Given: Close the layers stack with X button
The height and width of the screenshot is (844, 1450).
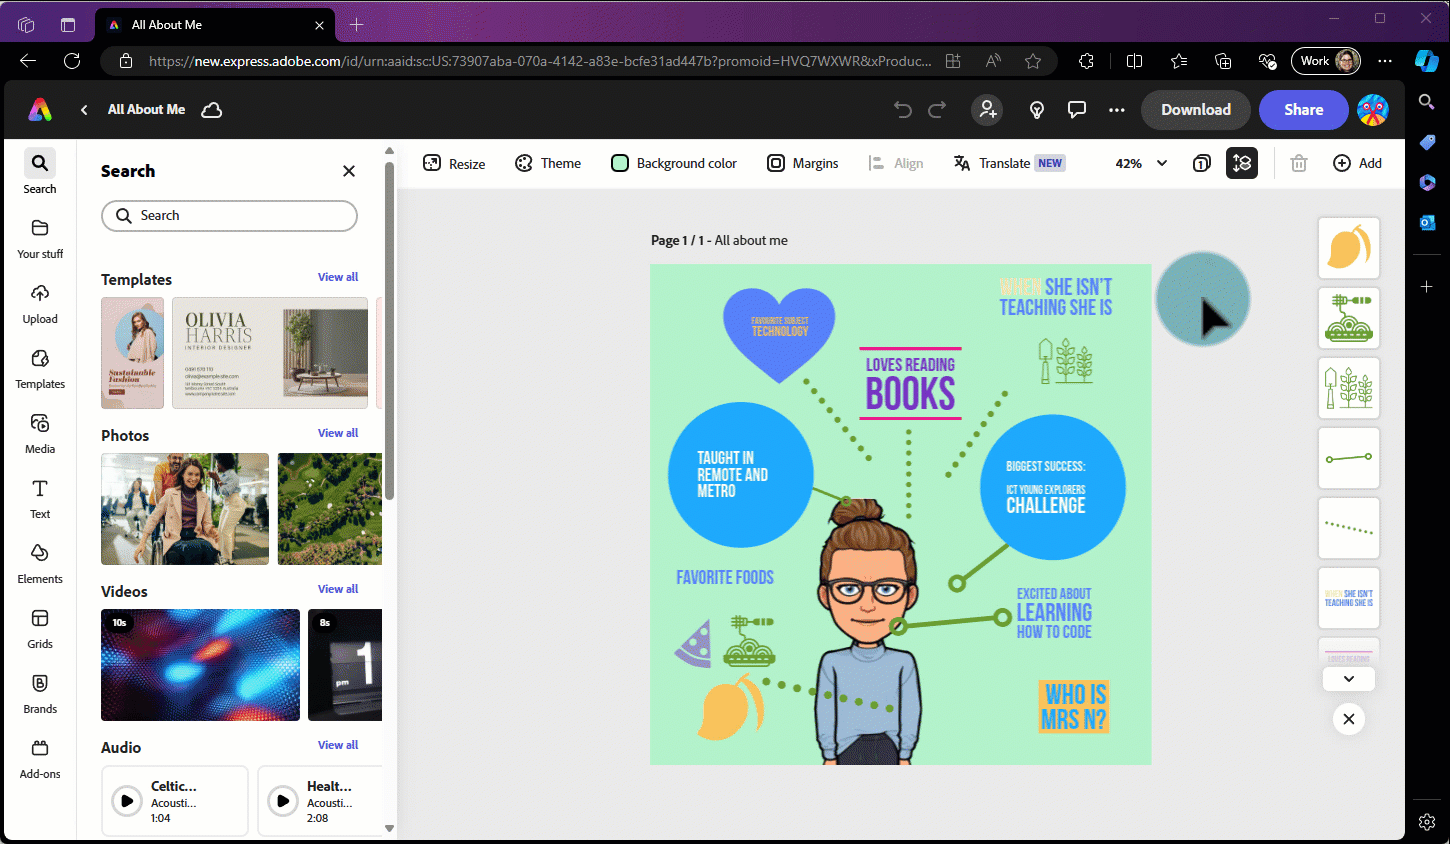Looking at the screenshot, I should pyautogui.click(x=1349, y=719).
